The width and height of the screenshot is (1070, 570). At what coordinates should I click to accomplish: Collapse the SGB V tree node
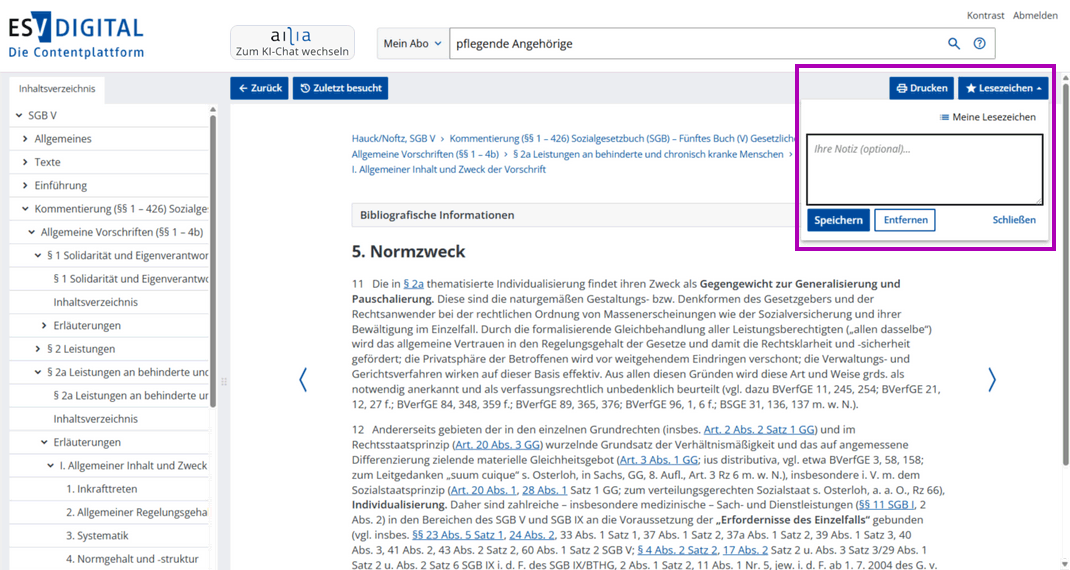19,115
